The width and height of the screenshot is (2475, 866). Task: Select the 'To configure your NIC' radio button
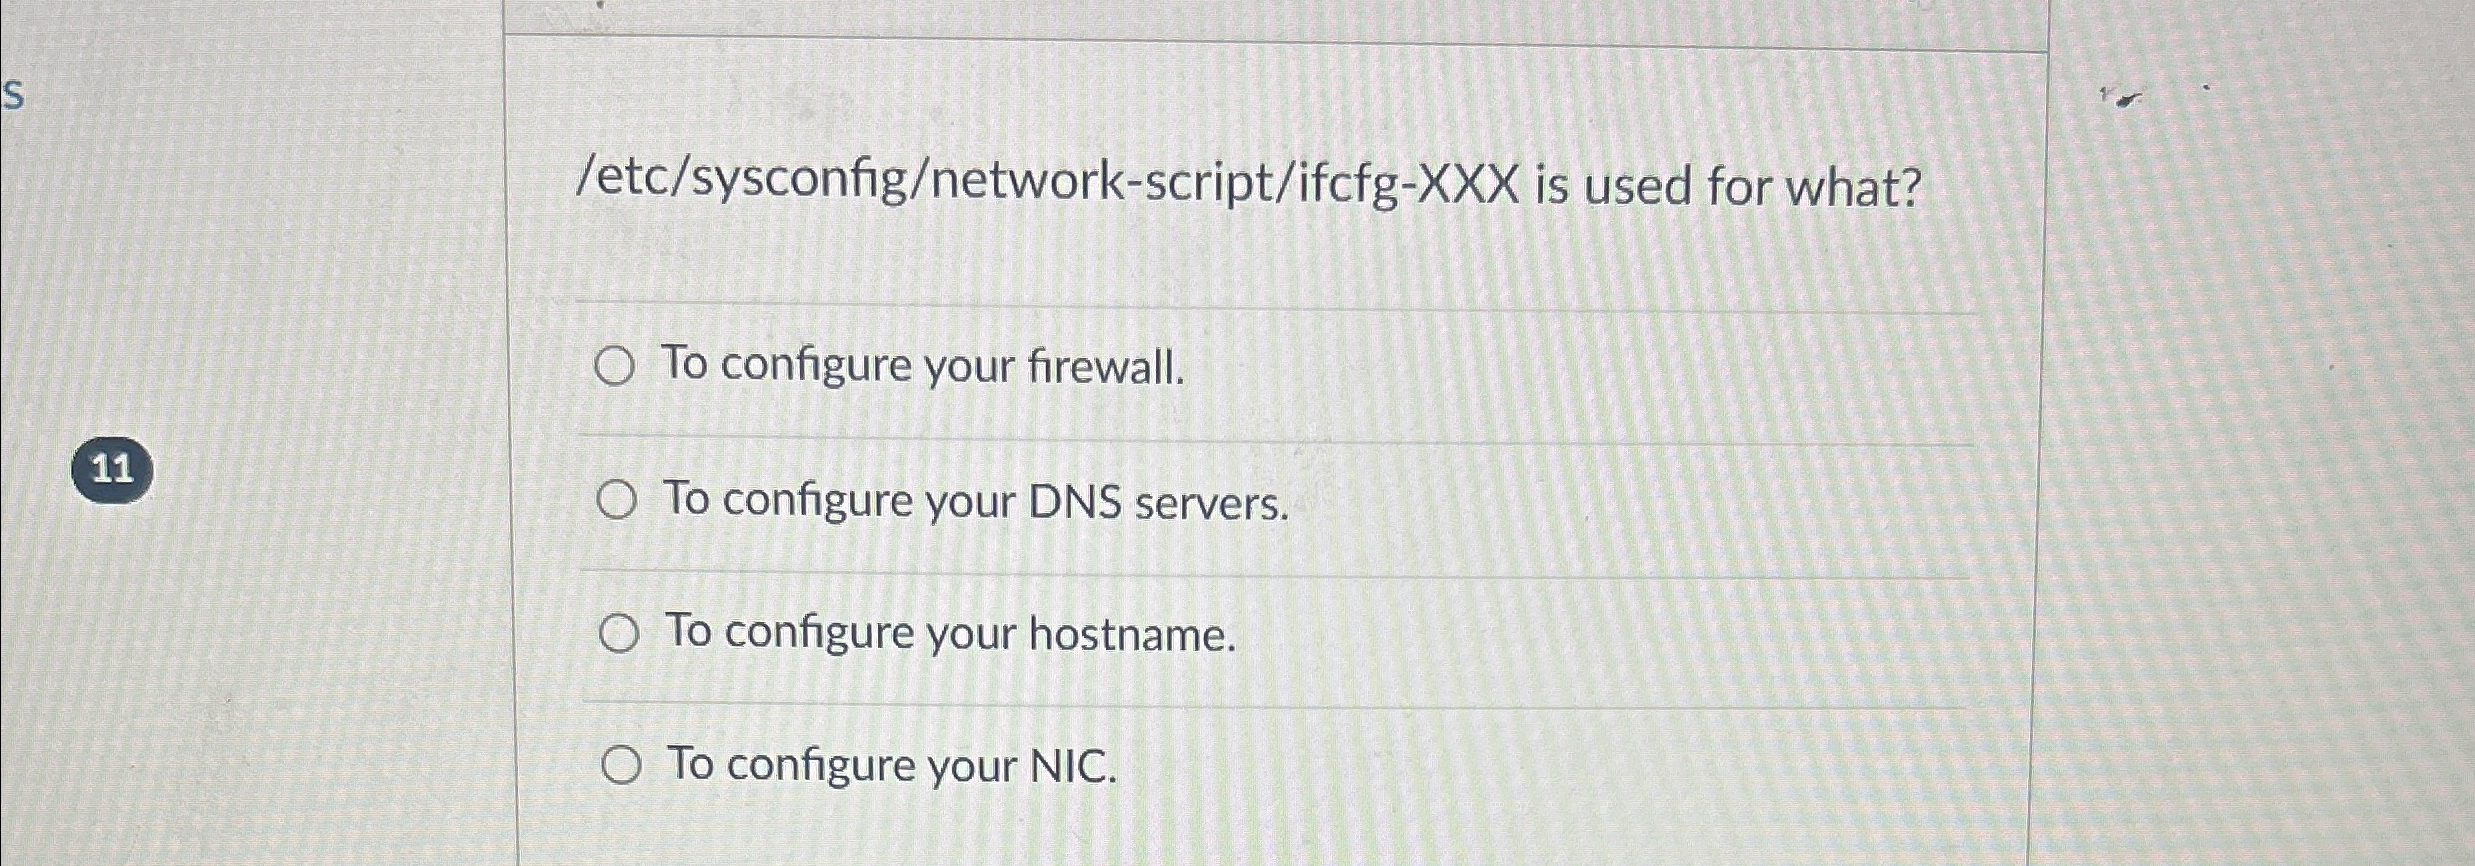625,765
